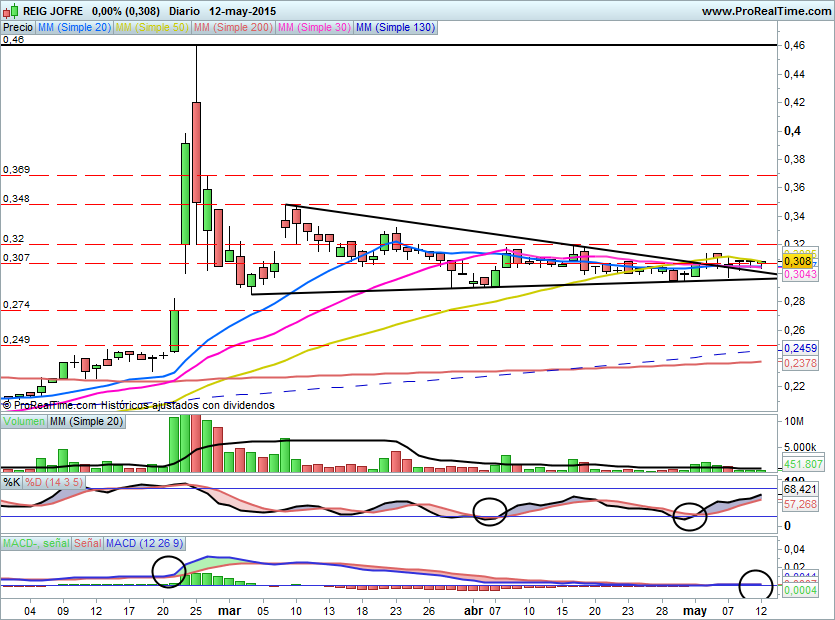Image resolution: width=835 pixels, height=620 pixels.
Task: Click the ProRealTime.com copyright notice text
Action: click(x=138, y=405)
